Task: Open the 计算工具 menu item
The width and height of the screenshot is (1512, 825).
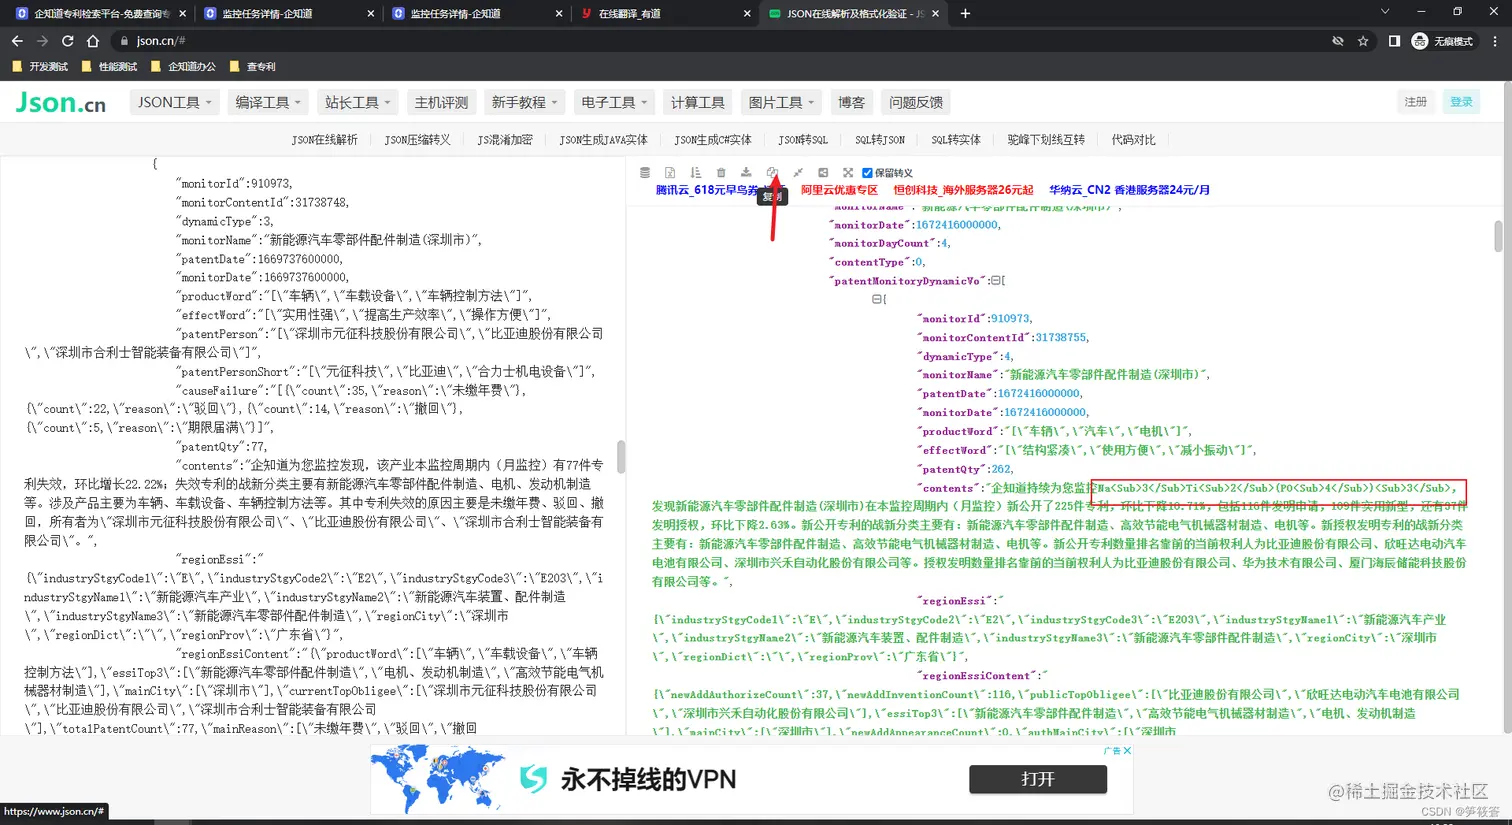Action: tap(697, 102)
